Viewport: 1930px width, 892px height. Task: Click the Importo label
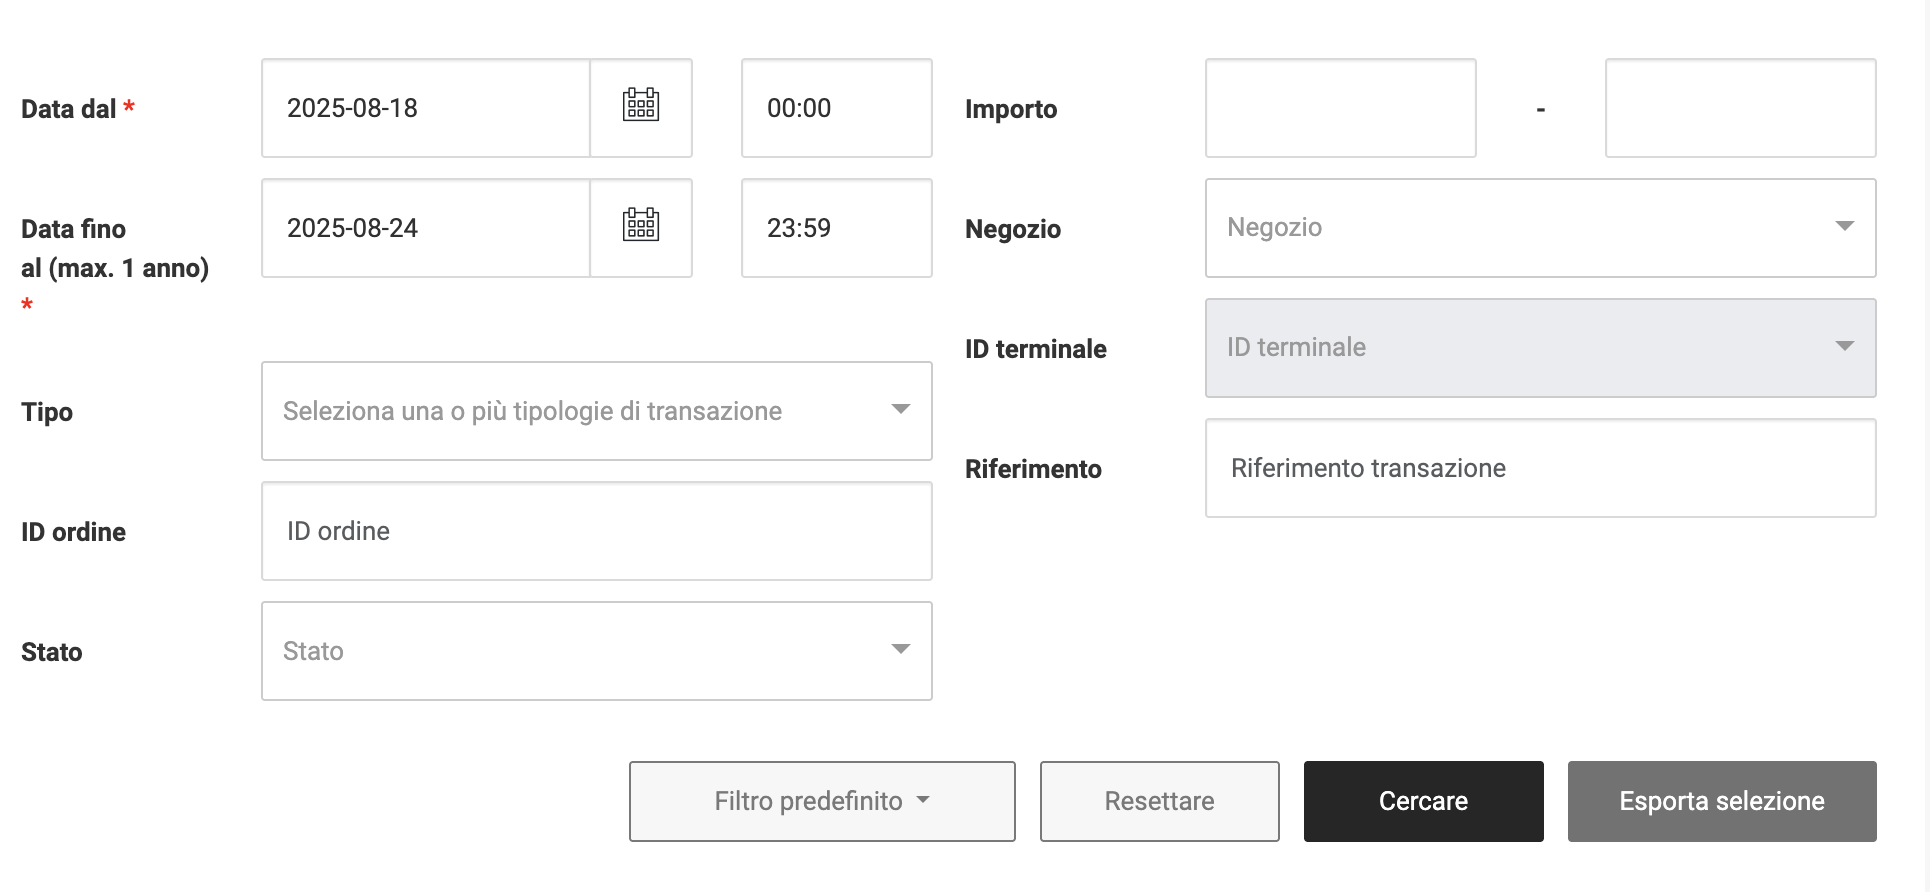tap(1011, 109)
